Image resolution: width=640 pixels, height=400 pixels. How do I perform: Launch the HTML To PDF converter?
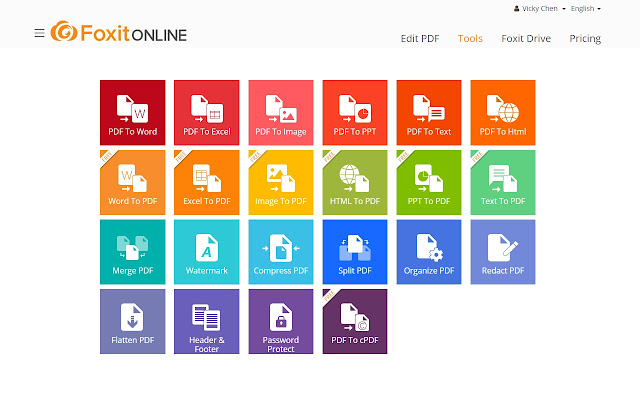[355, 182]
